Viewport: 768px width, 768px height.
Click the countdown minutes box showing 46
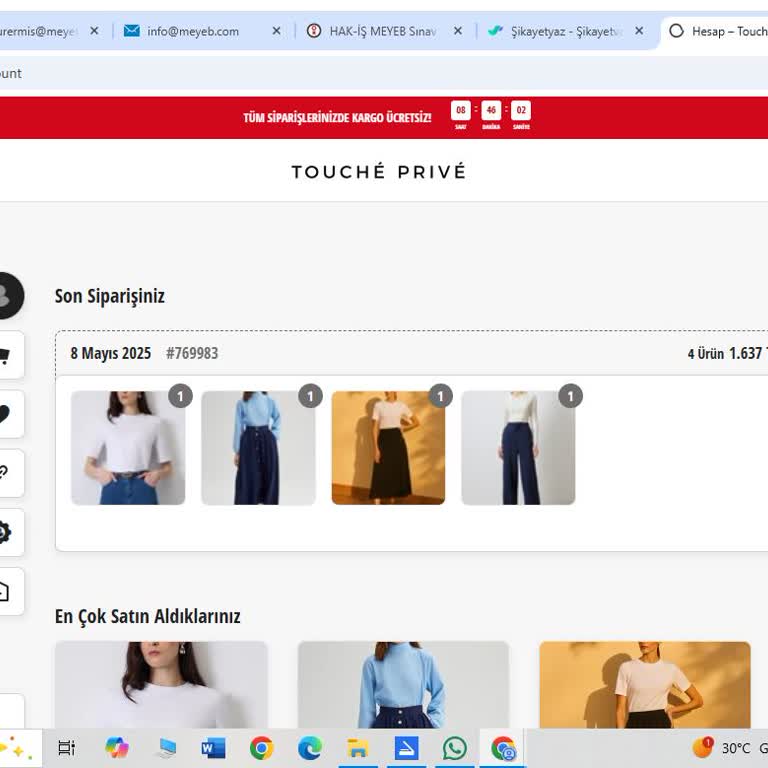point(491,110)
